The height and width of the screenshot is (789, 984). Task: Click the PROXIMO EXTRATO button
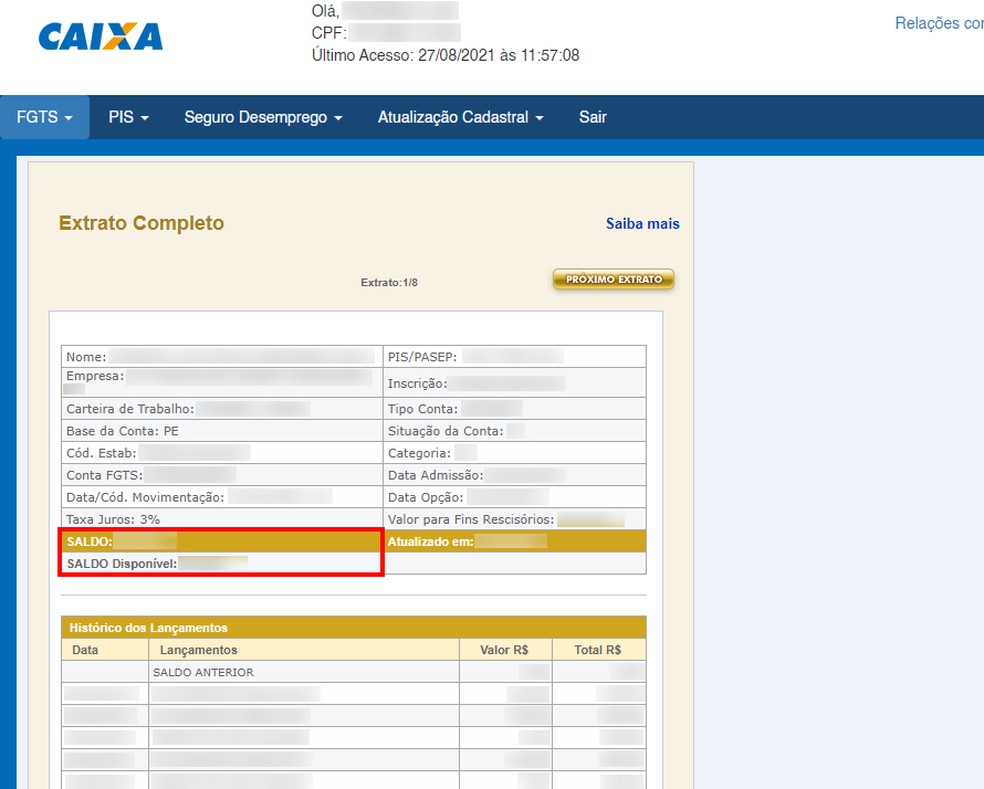[x=612, y=279]
